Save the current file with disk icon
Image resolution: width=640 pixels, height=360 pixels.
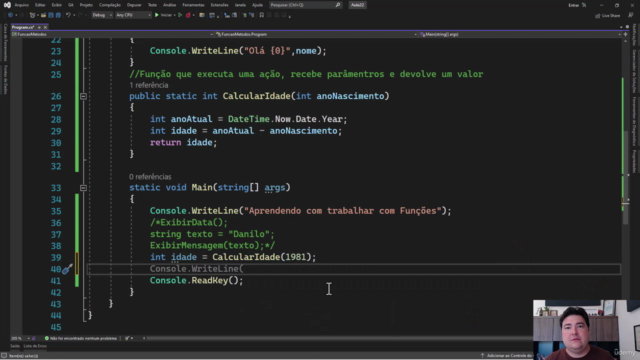[51, 15]
